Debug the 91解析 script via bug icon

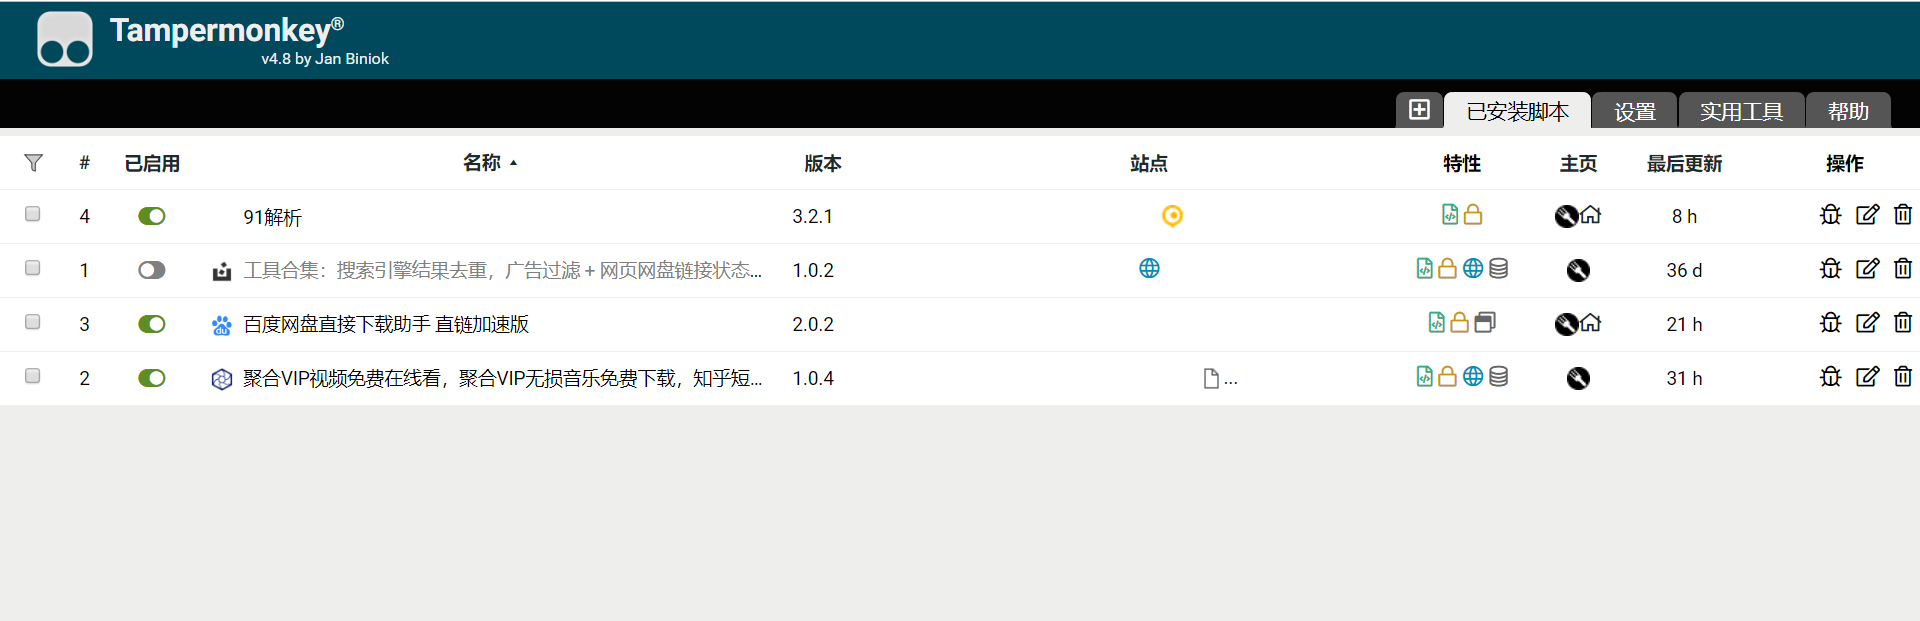pyautogui.click(x=1830, y=215)
